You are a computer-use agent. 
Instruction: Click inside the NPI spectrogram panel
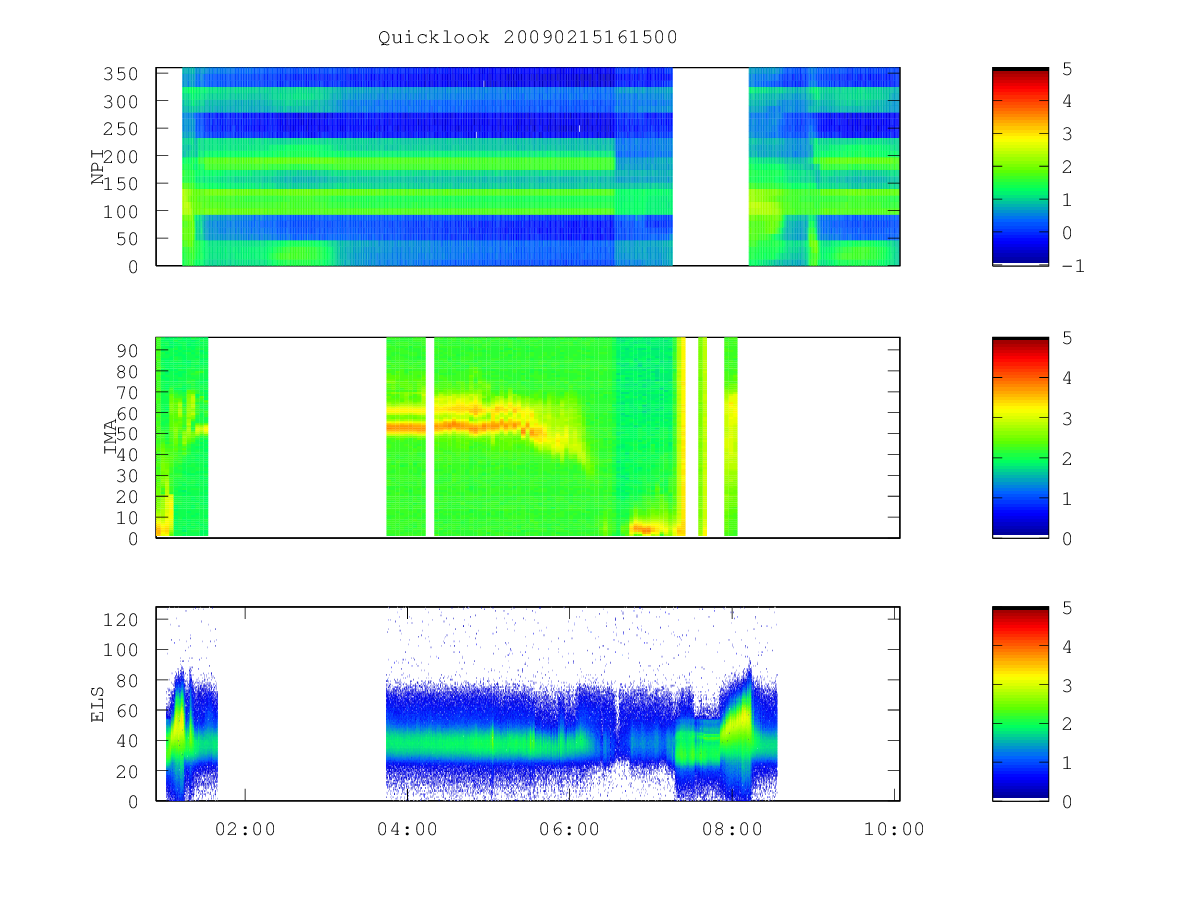pos(528,167)
